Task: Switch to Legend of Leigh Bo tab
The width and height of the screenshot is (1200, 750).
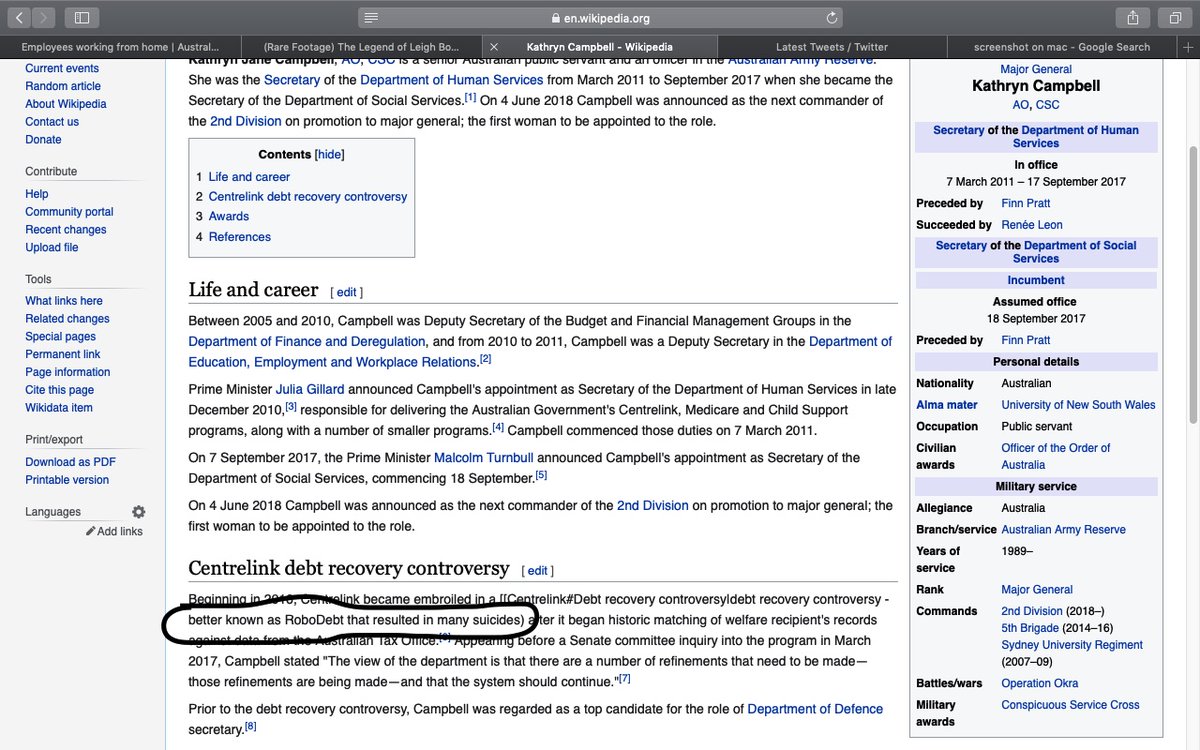Action: tap(360, 47)
